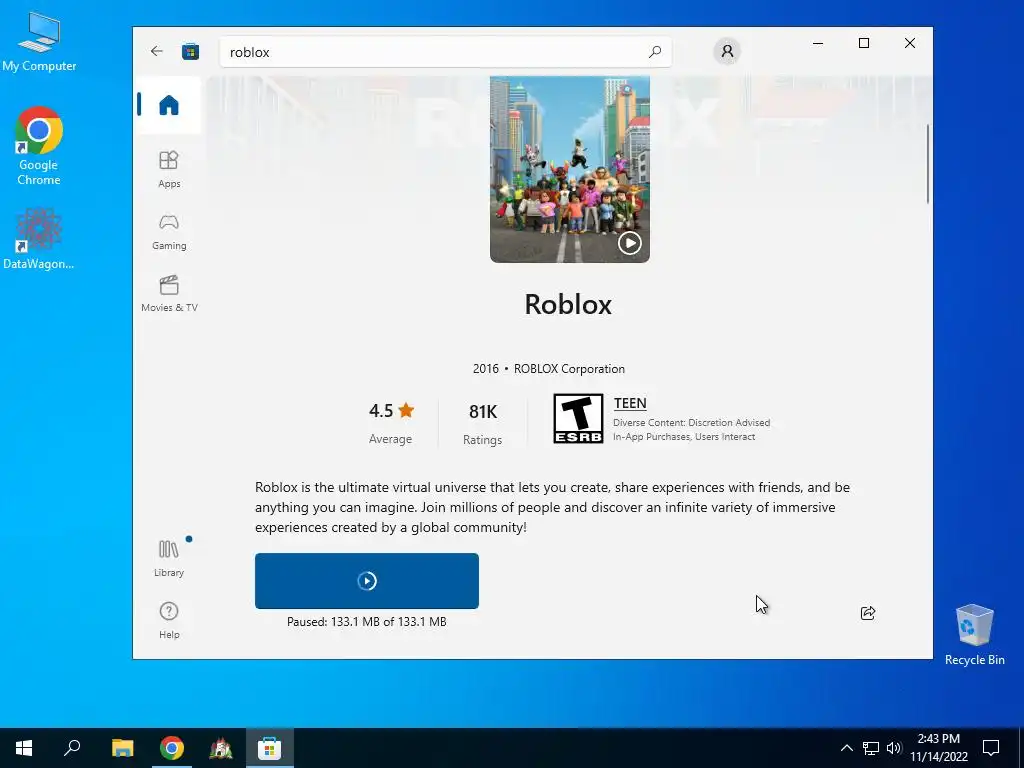This screenshot has width=1024, height=768.
Task: Open the user account profile icon
Action: pyautogui.click(x=727, y=51)
